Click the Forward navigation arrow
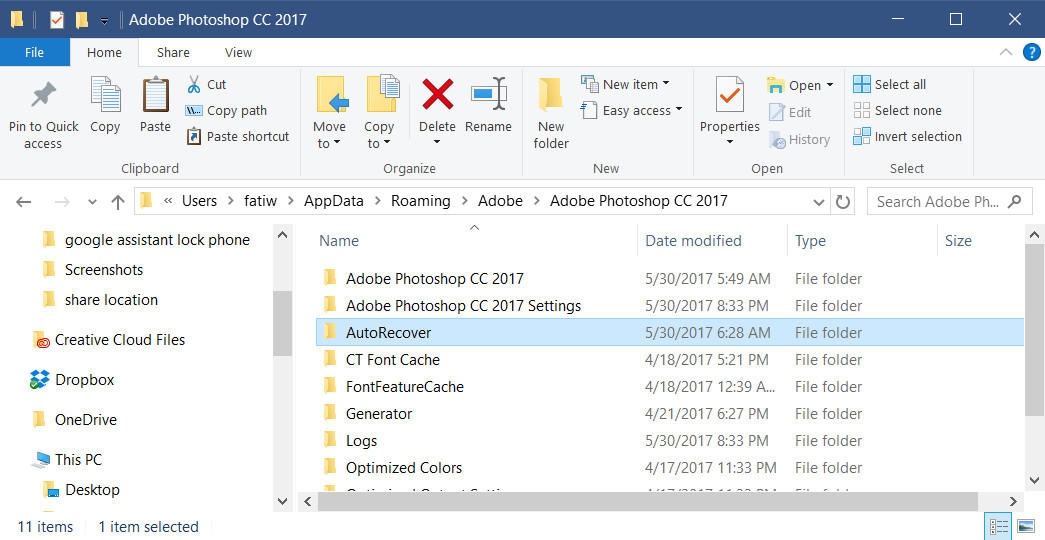 coord(62,201)
